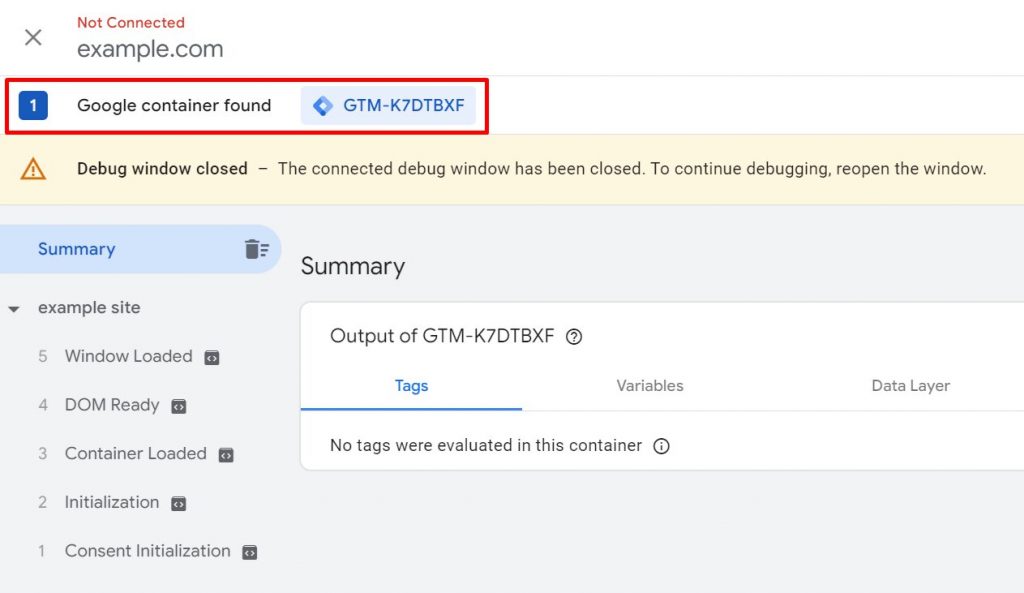Collapse the example site event group

14,309
